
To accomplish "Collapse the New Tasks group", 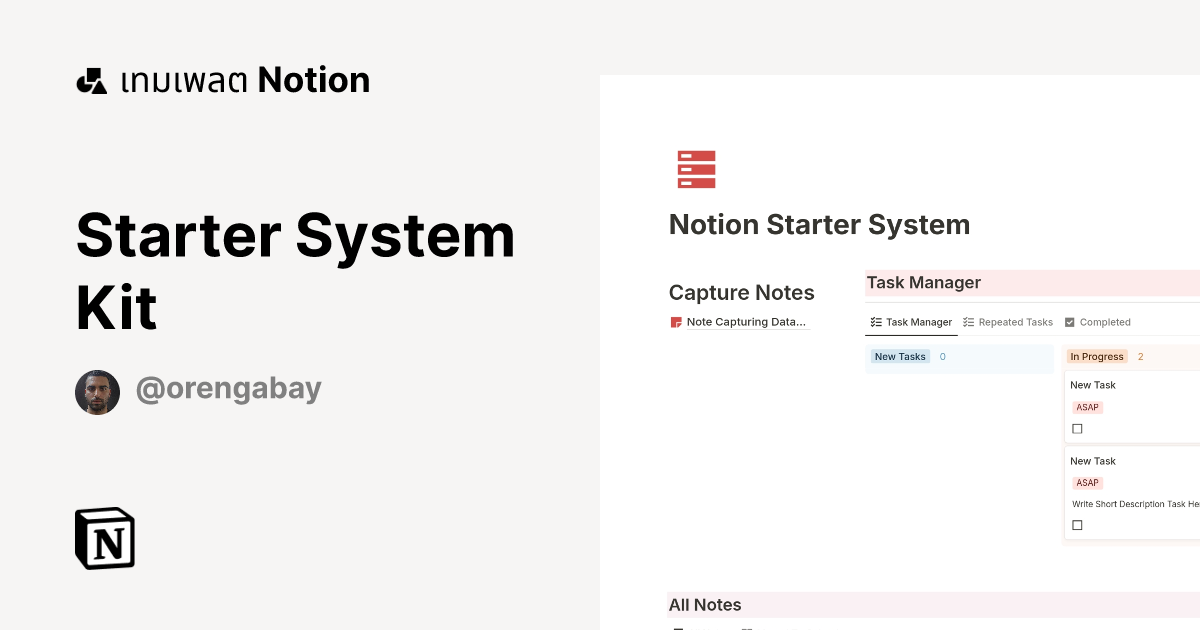I will click(899, 356).
